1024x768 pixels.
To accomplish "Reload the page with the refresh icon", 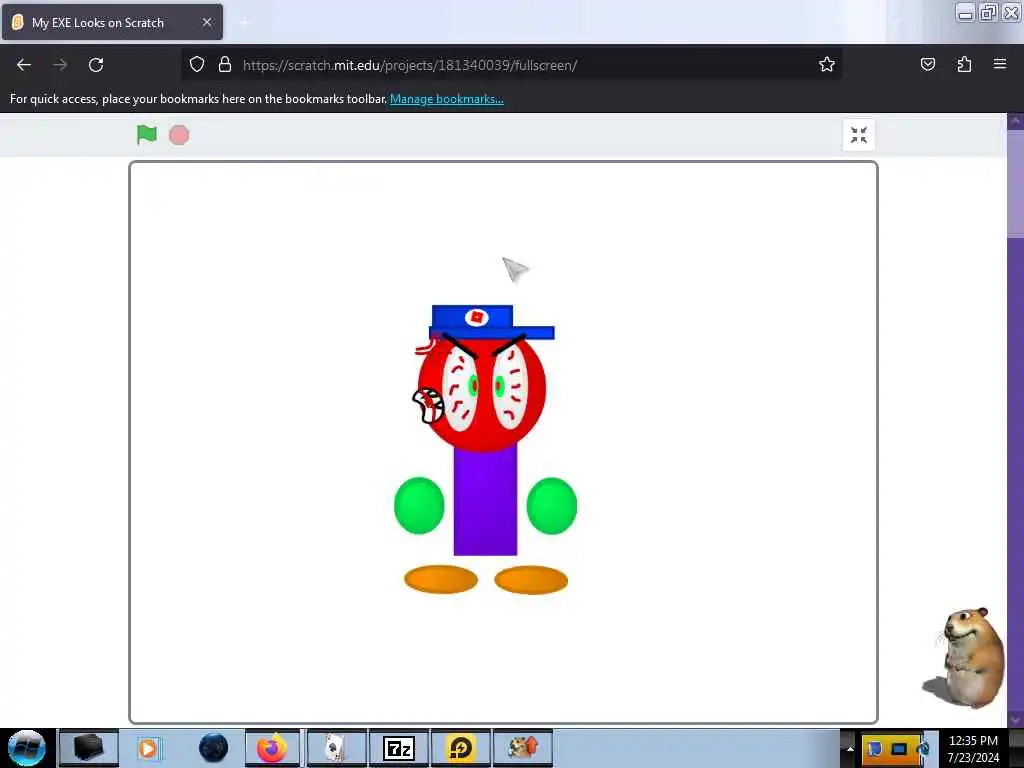I will click(x=96, y=65).
